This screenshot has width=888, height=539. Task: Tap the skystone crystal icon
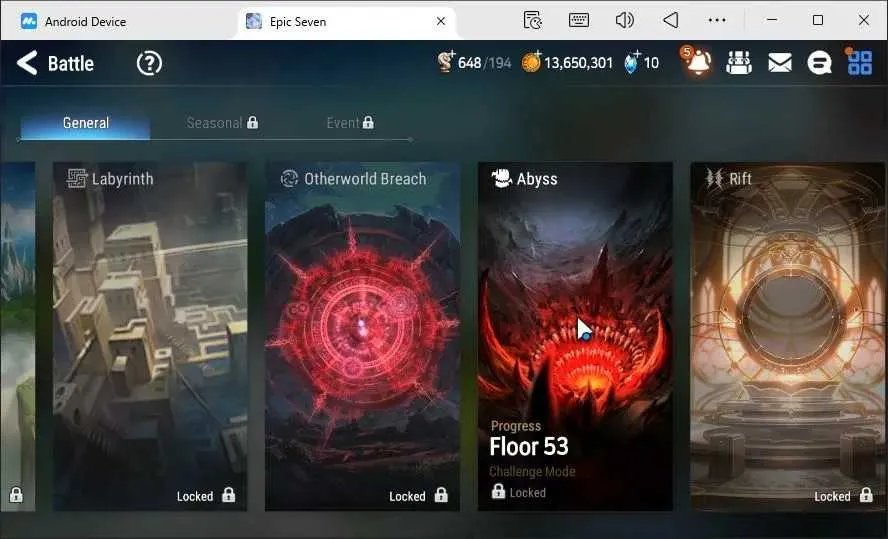coord(632,62)
